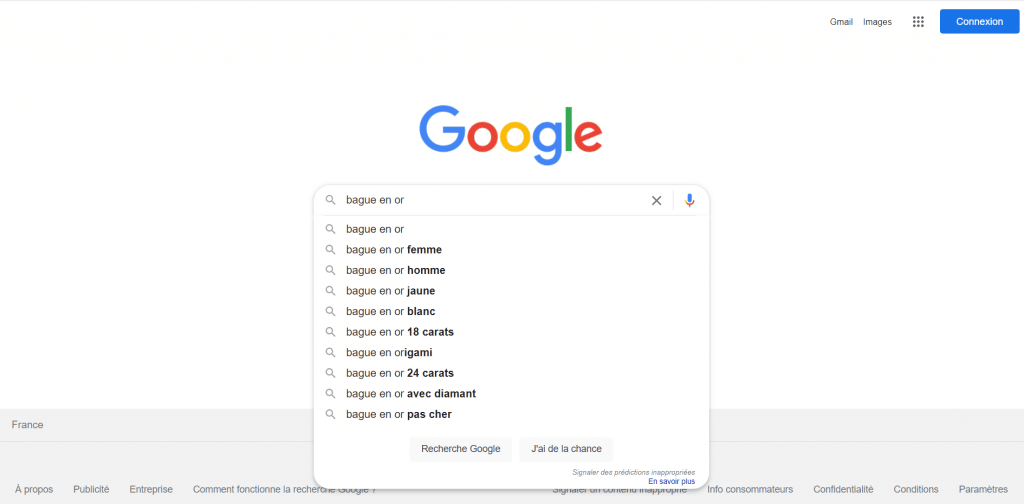Click the 'En savoir plus' link

671,481
